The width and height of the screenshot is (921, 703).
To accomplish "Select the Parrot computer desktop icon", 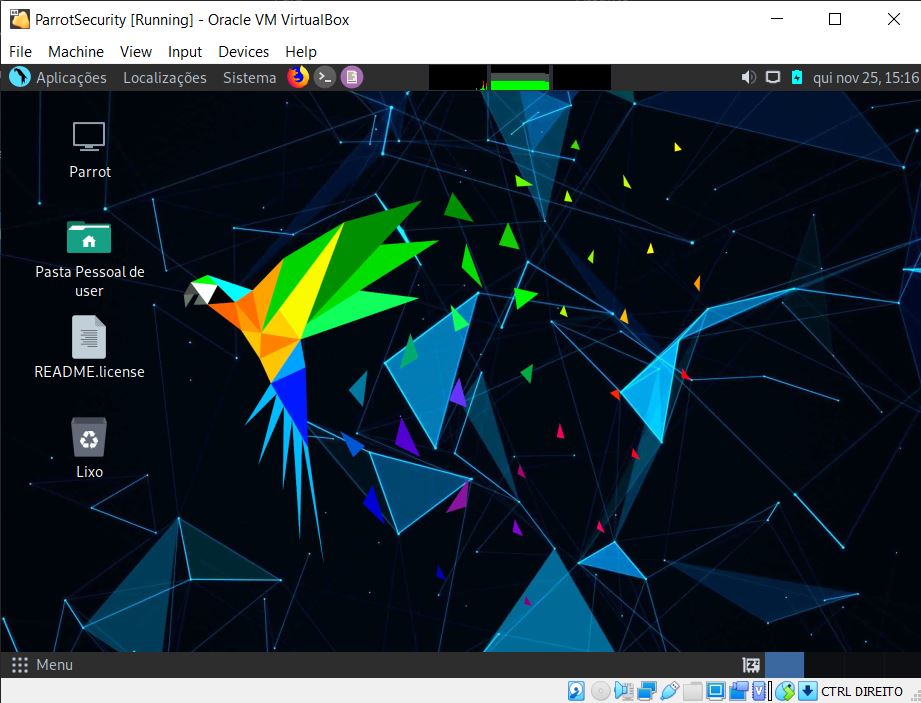I will (89, 150).
